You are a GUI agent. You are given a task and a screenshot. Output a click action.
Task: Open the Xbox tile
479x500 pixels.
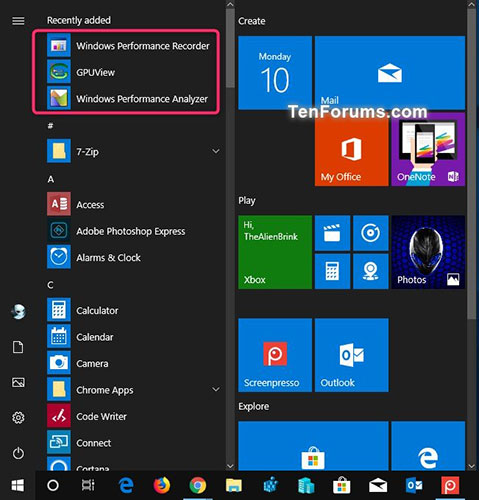275,252
